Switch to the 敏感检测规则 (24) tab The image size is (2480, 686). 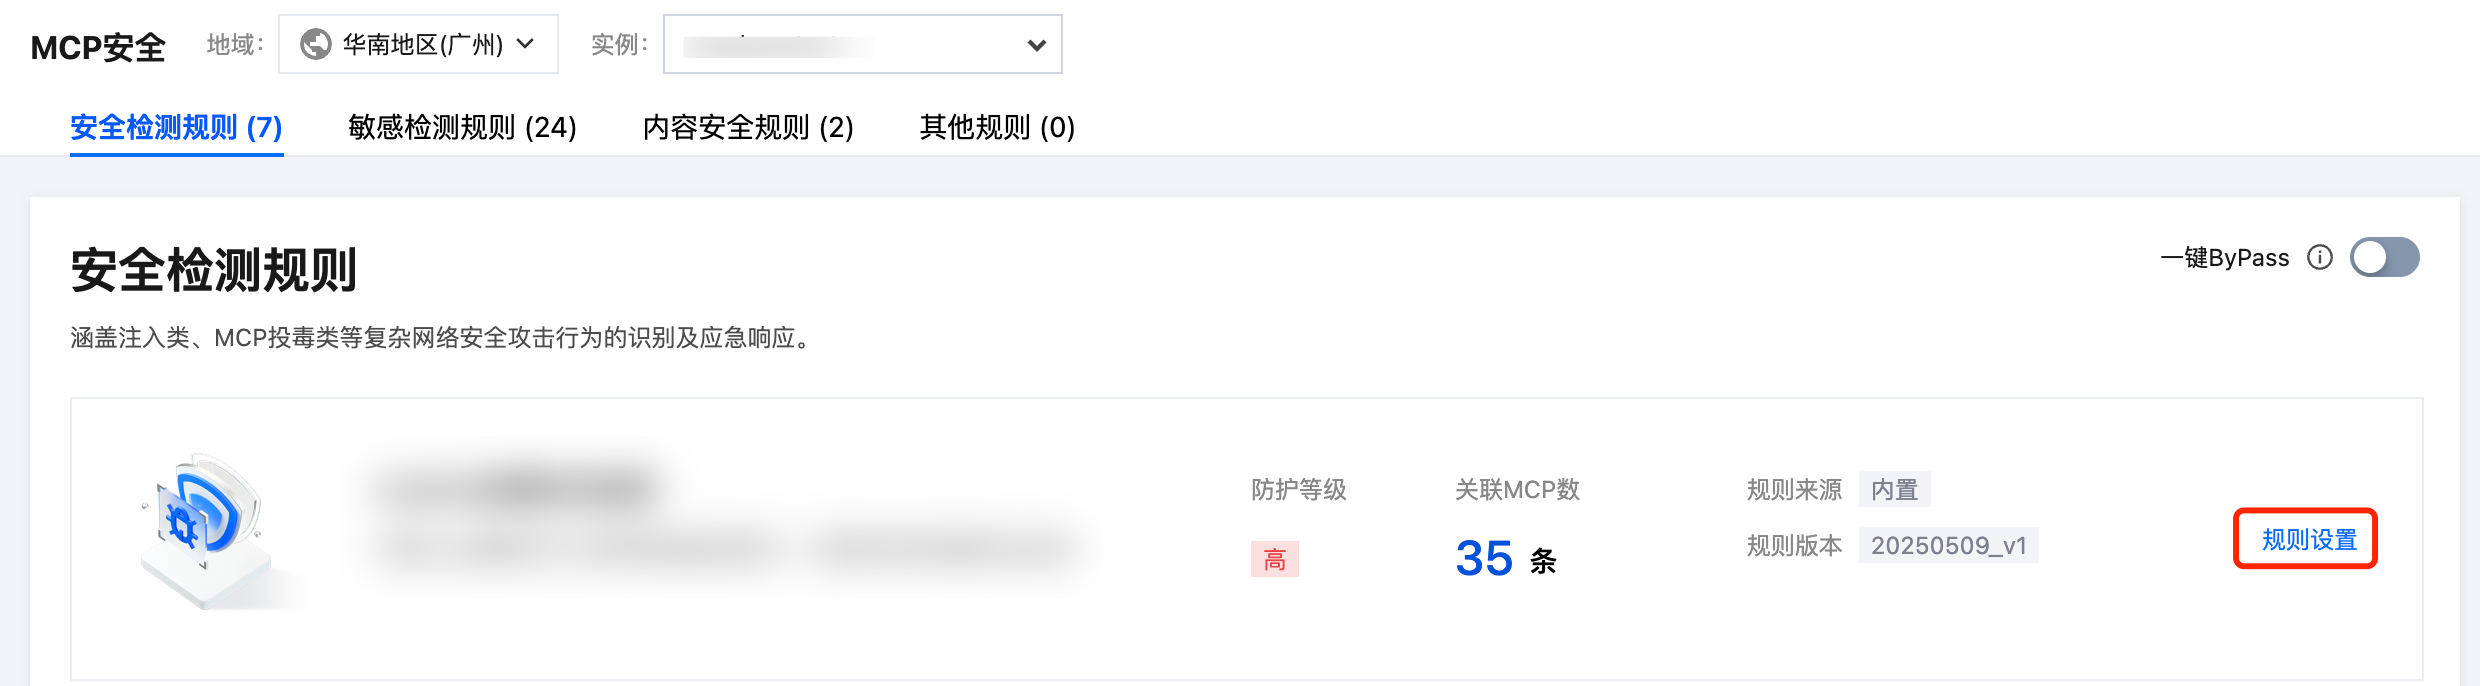coord(462,127)
